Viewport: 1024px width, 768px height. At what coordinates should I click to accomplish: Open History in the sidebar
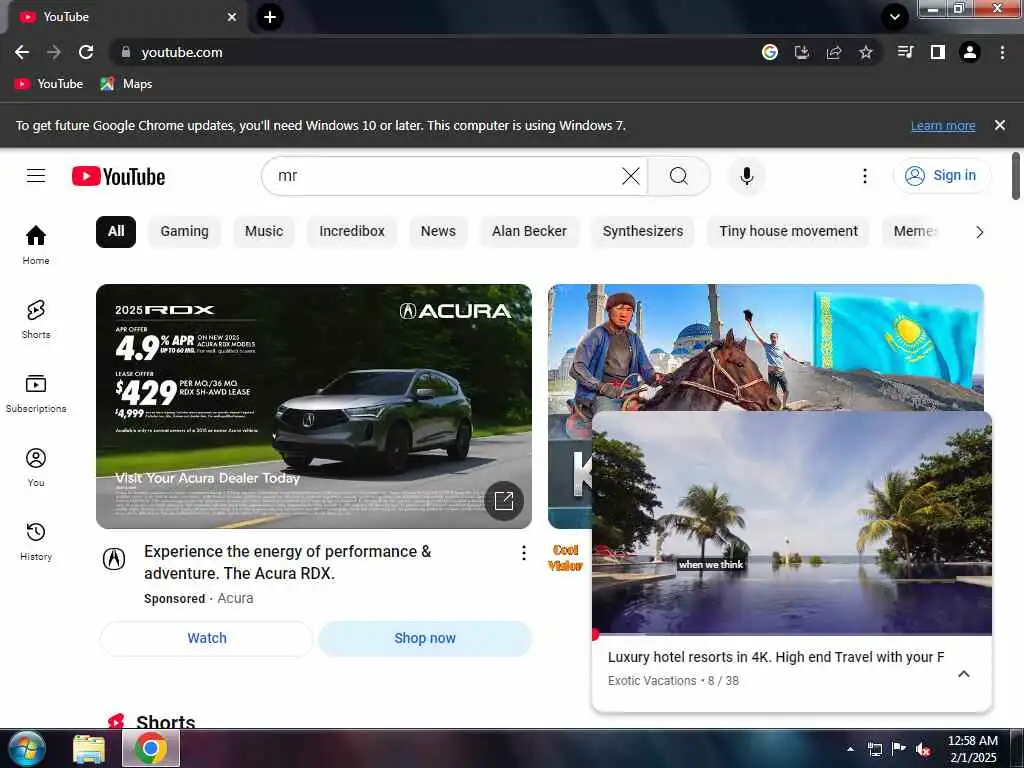36,541
